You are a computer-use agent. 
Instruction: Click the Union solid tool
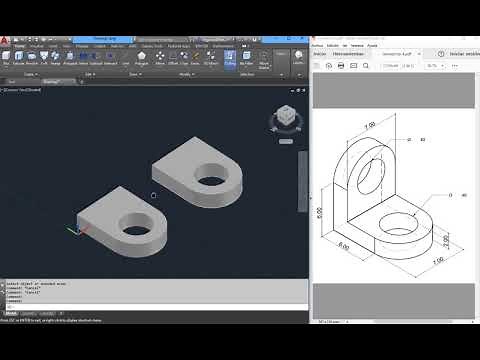tap(83, 57)
